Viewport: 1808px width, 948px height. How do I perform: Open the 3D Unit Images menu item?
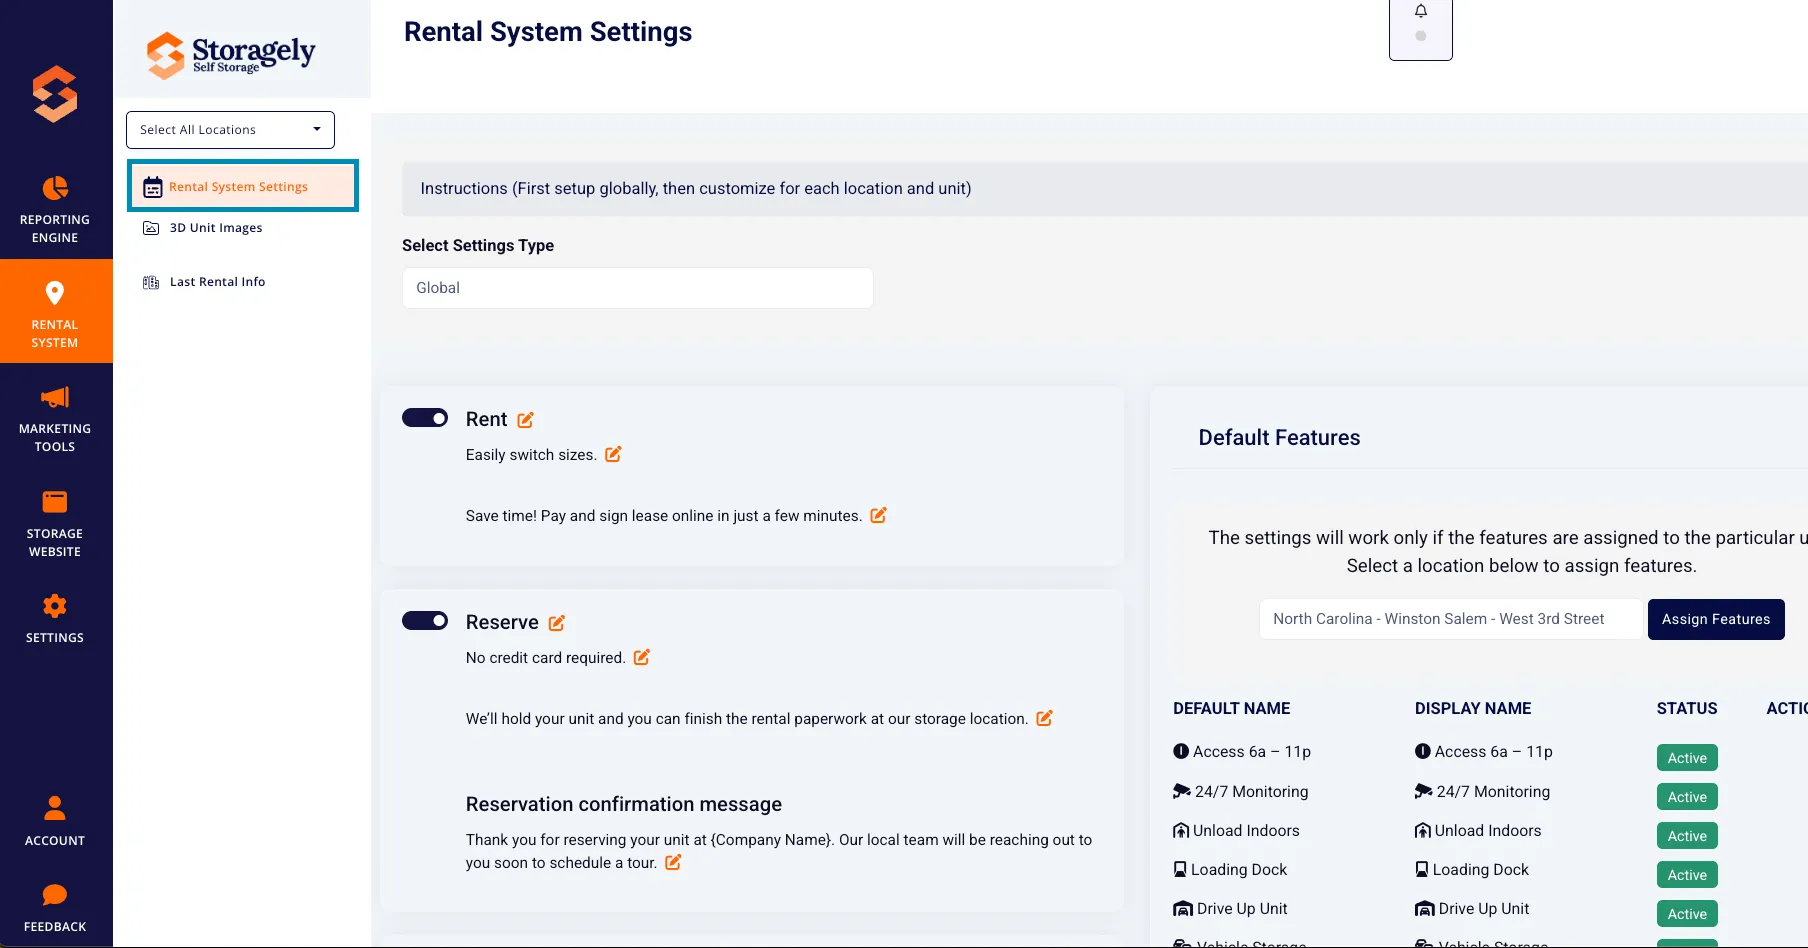tap(203, 228)
